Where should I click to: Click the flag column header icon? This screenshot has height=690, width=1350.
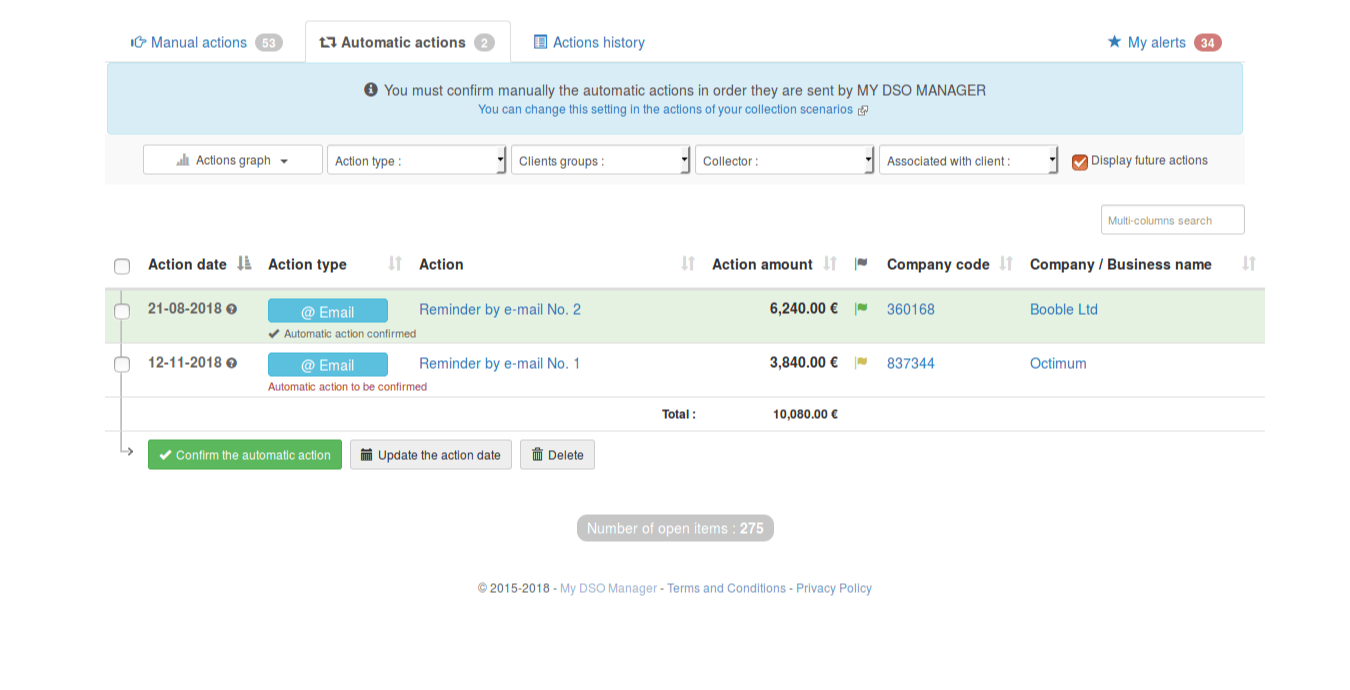pyautogui.click(x=860, y=264)
